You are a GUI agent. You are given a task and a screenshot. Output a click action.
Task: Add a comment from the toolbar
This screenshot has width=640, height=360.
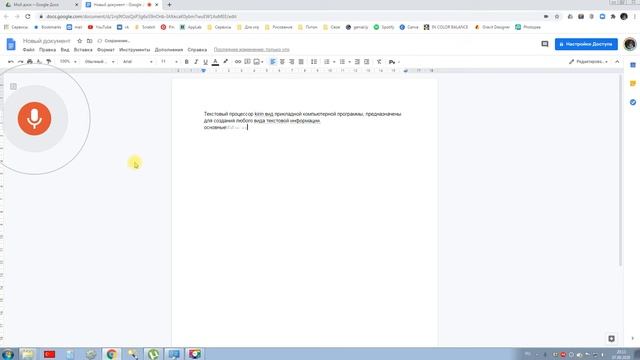(x=247, y=62)
